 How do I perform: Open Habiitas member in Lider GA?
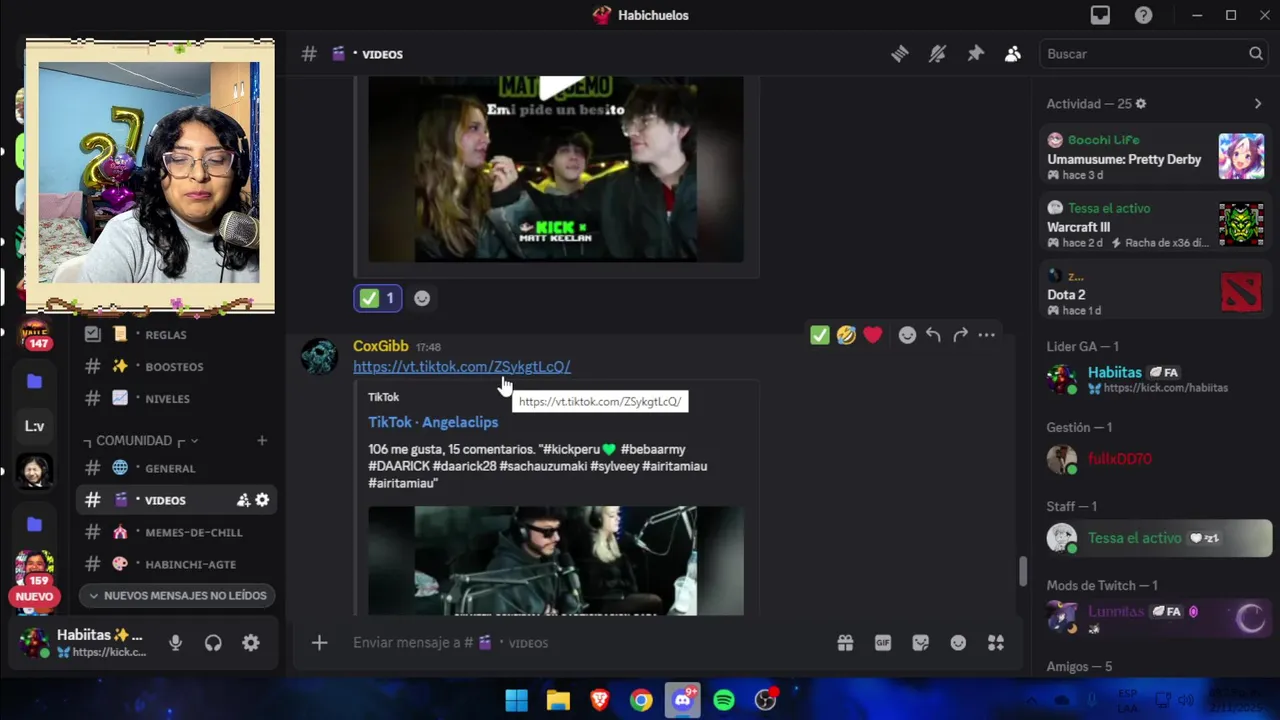[x=1156, y=379]
